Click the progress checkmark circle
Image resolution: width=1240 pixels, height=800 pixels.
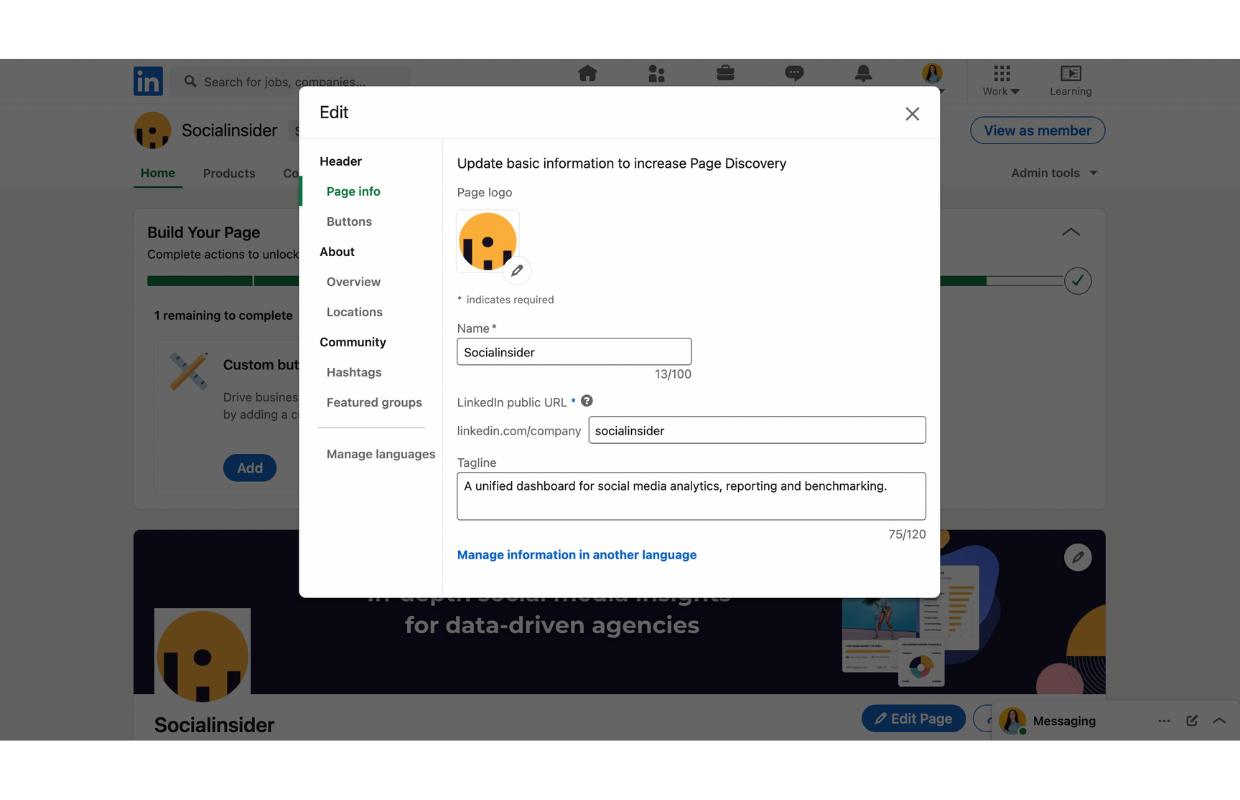pos(1077,281)
